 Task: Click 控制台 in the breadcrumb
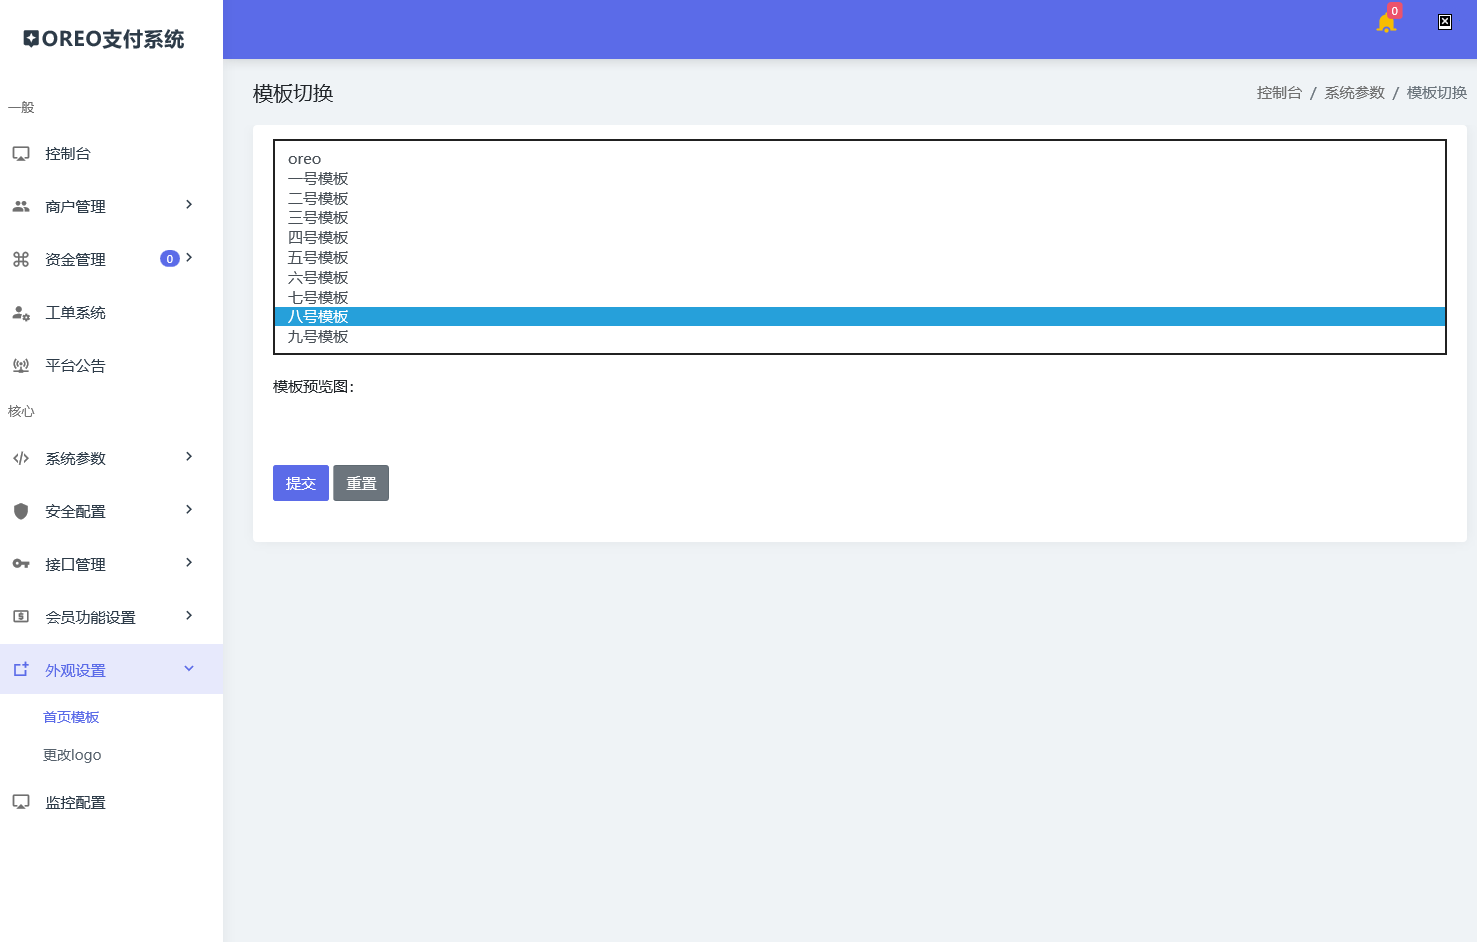click(x=1279, y=93)
